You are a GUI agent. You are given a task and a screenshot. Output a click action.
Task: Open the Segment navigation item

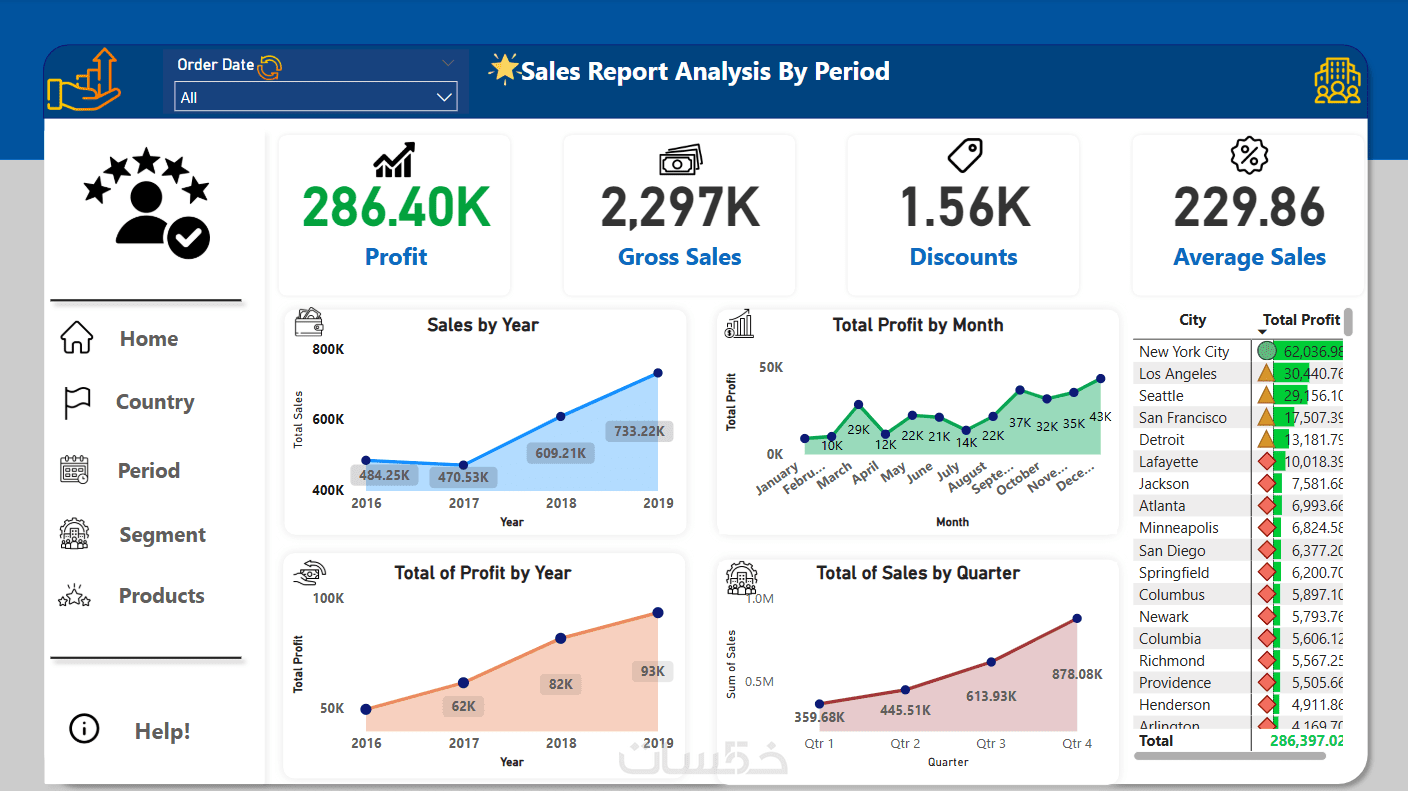[x=162, y=534]
